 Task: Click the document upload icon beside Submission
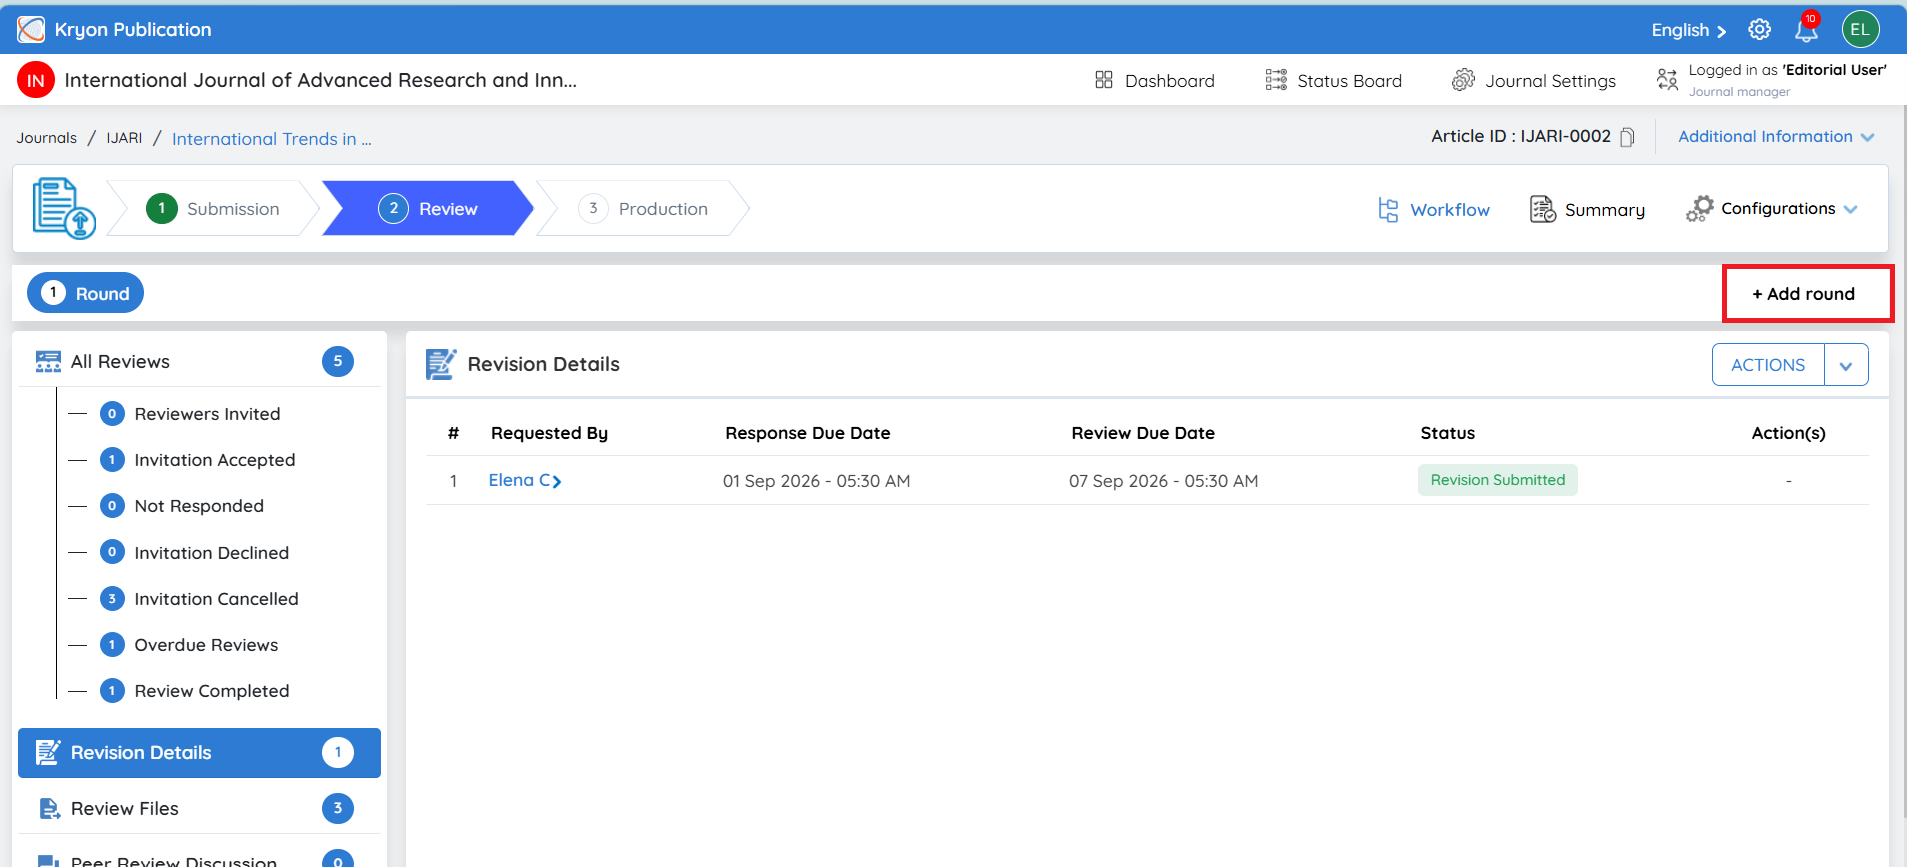tap(64, 208)
